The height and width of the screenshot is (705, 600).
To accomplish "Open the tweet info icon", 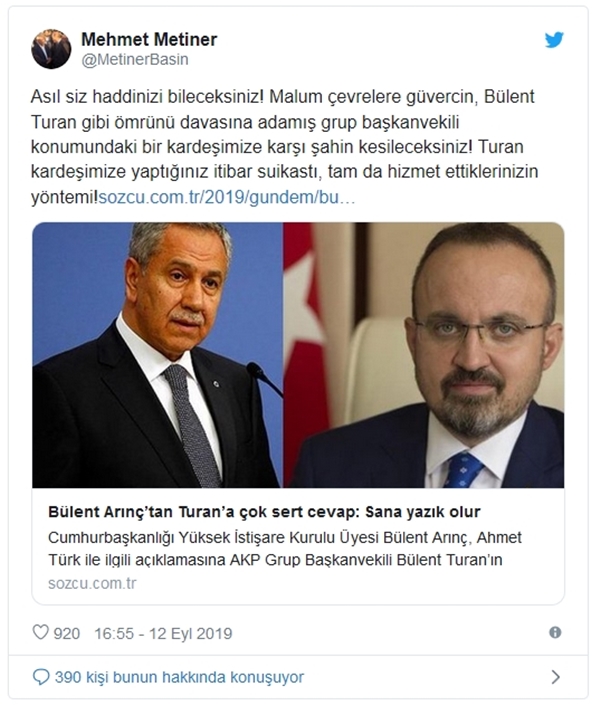I will (x=555, y=633).
